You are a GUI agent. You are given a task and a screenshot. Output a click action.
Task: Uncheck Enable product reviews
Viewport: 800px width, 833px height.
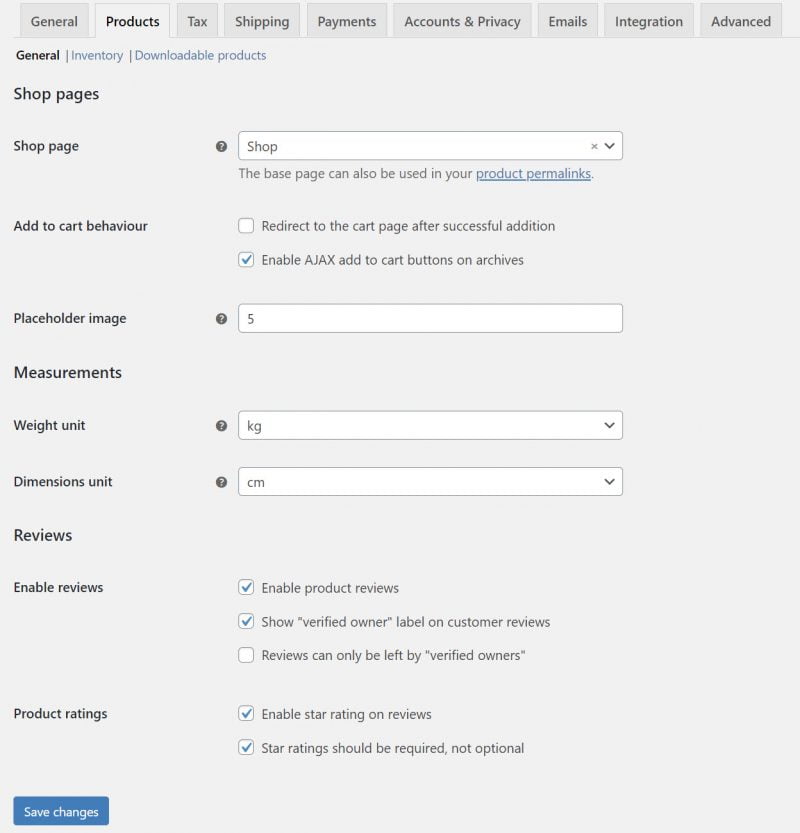pyautogui.click(x=246, y=588)
